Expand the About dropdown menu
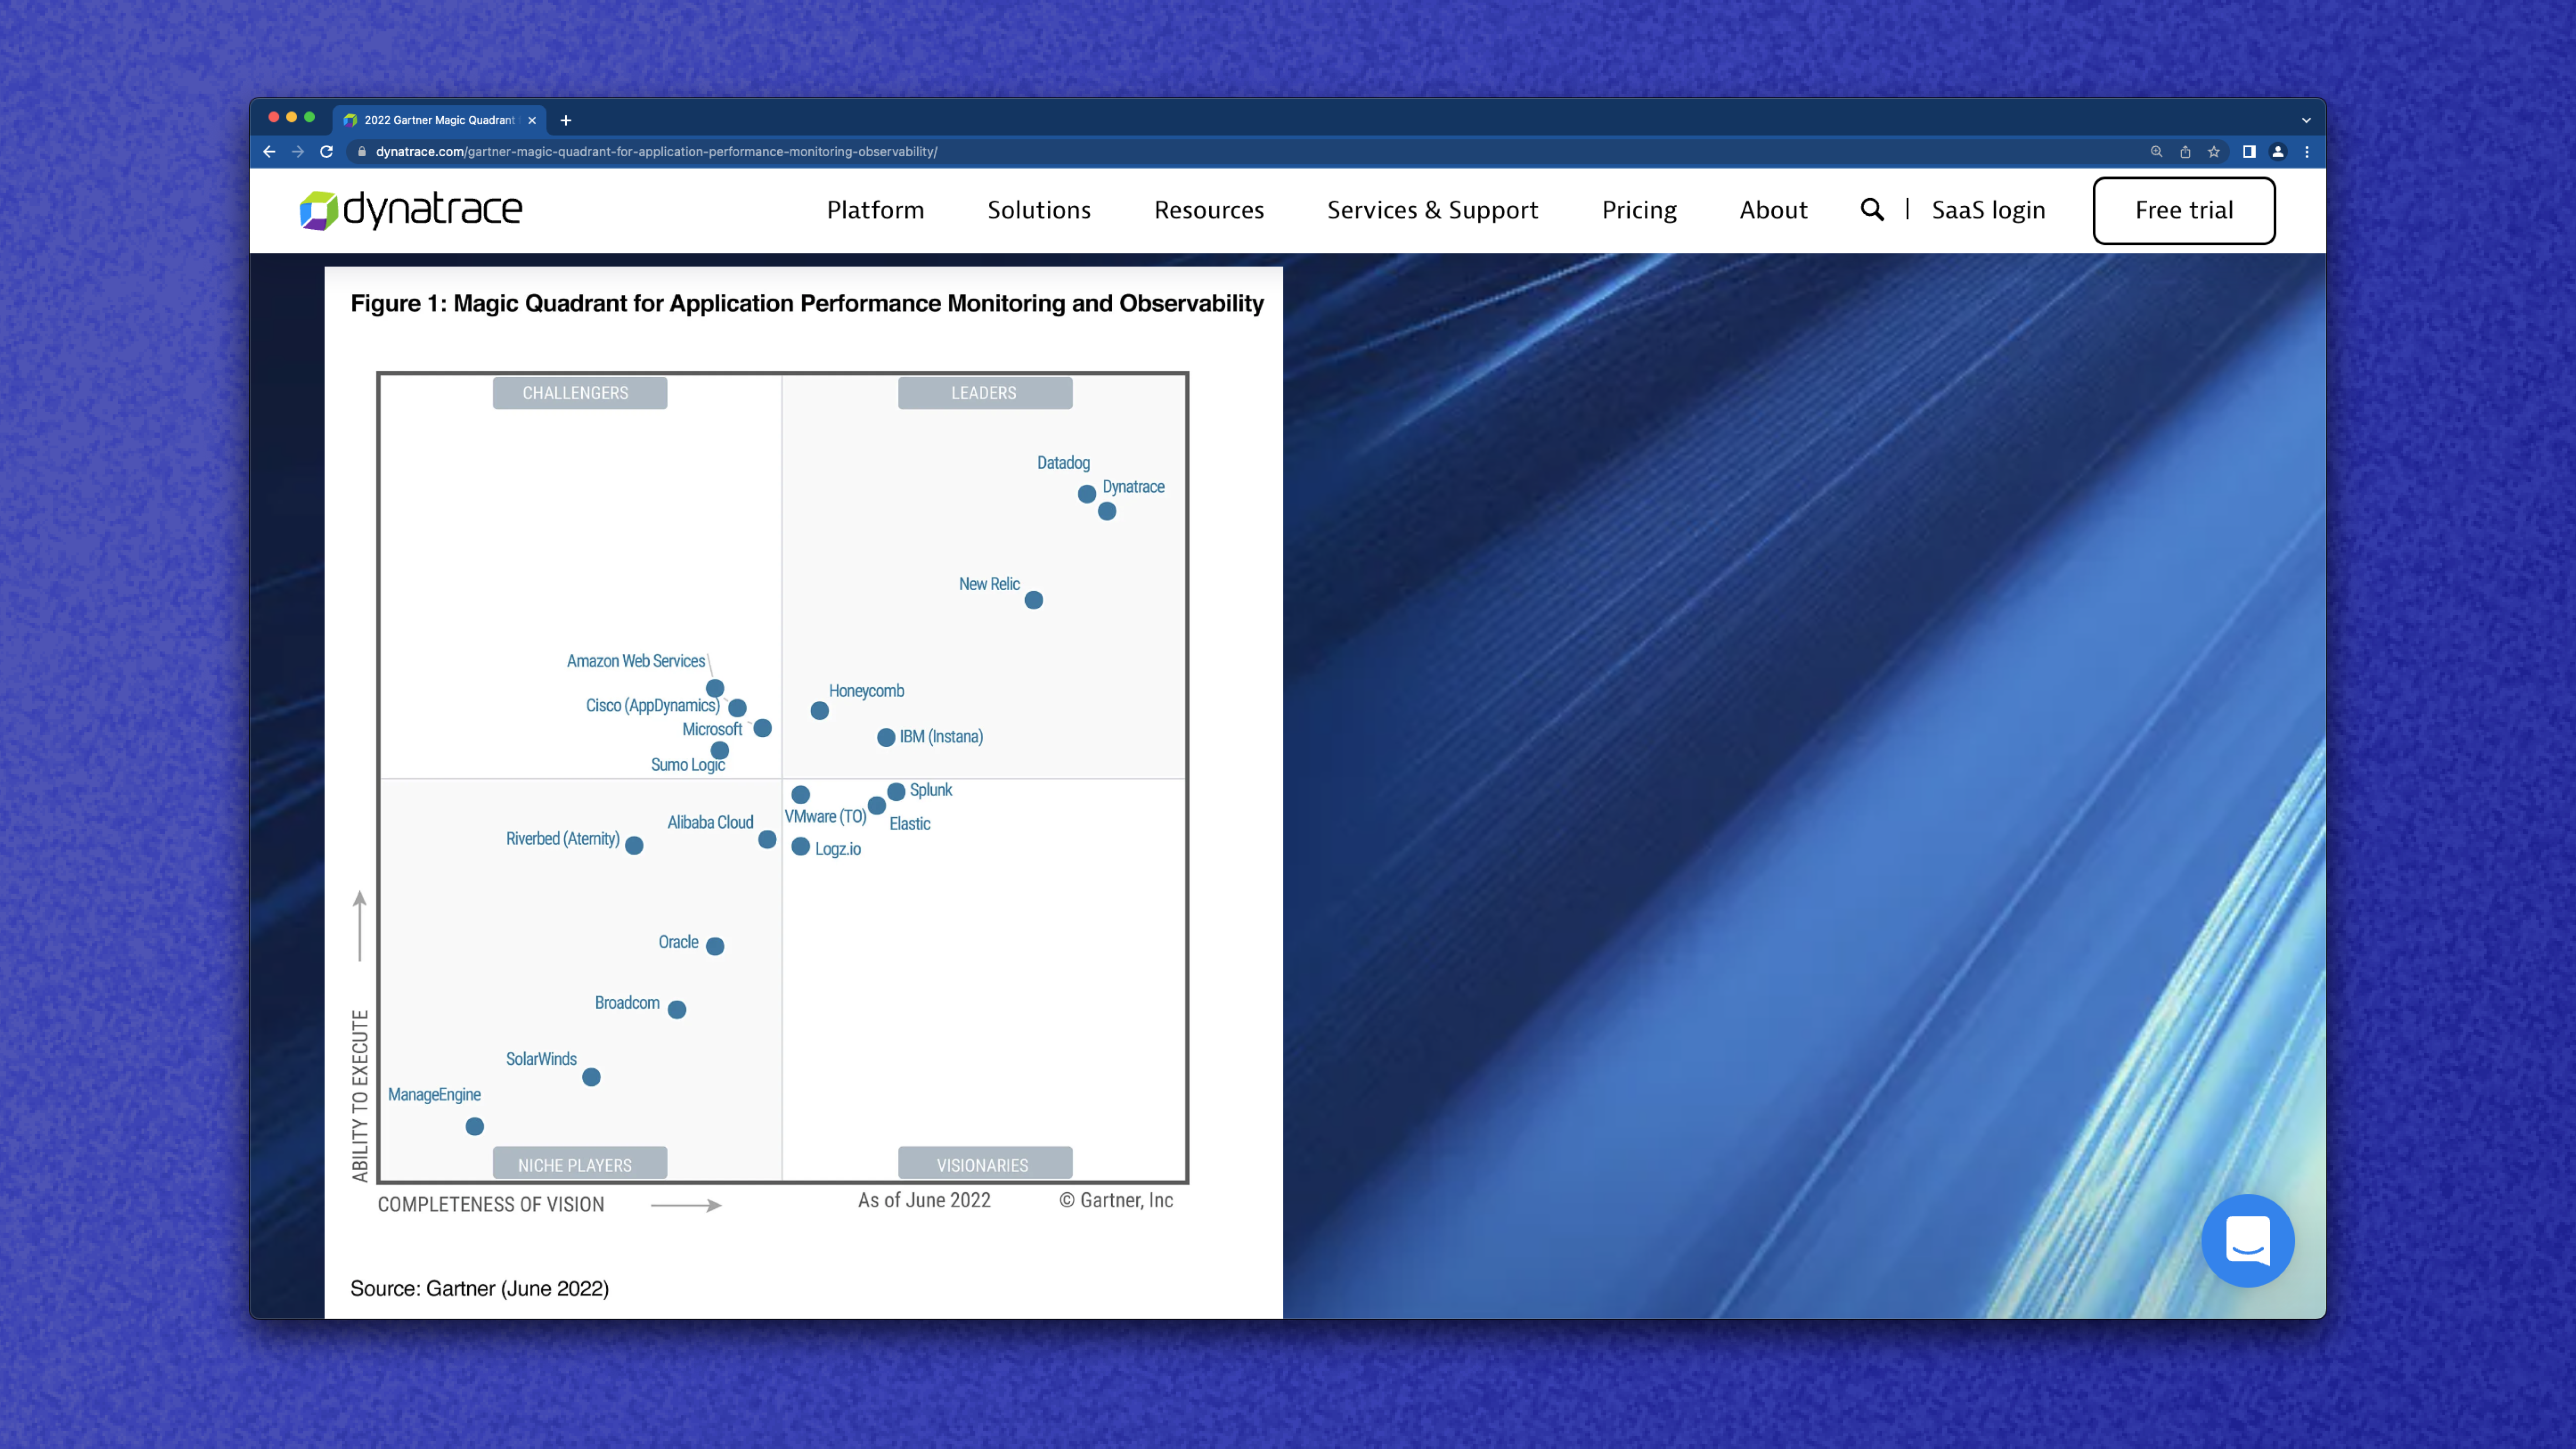This screenshot has width=2576, height=1449. [1773, 209]
